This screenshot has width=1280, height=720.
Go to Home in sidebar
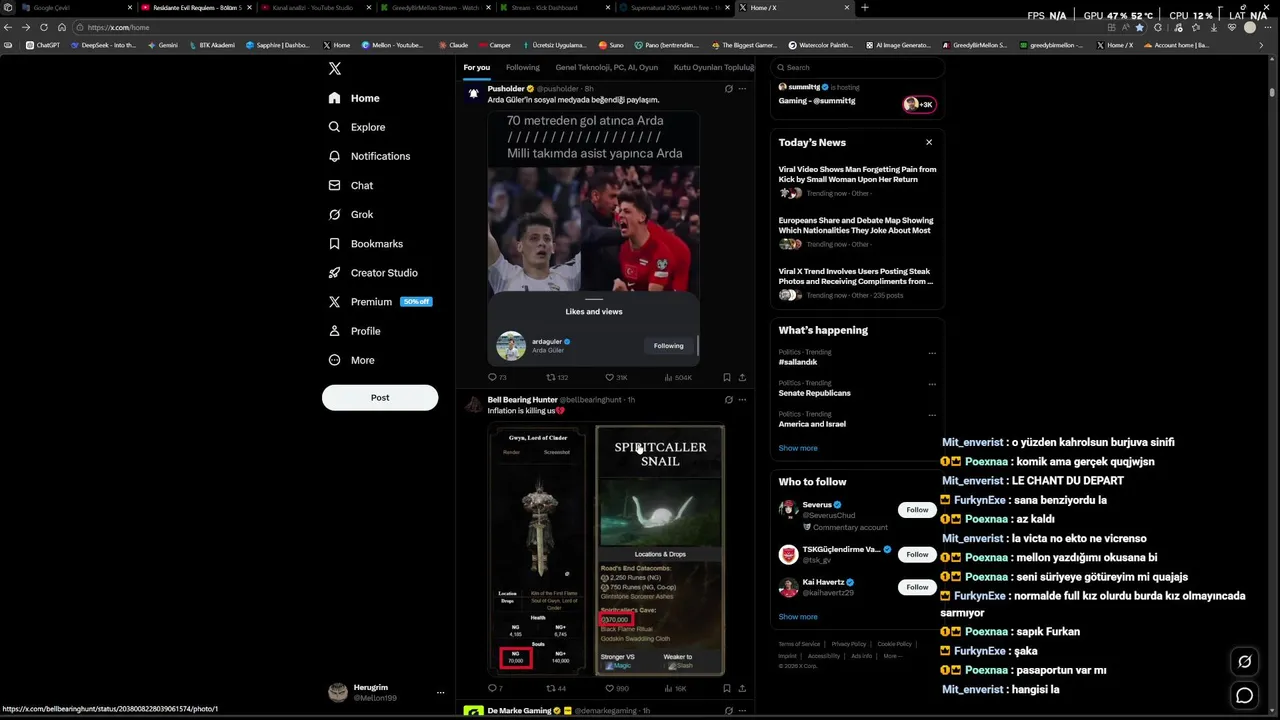(354, 98)
